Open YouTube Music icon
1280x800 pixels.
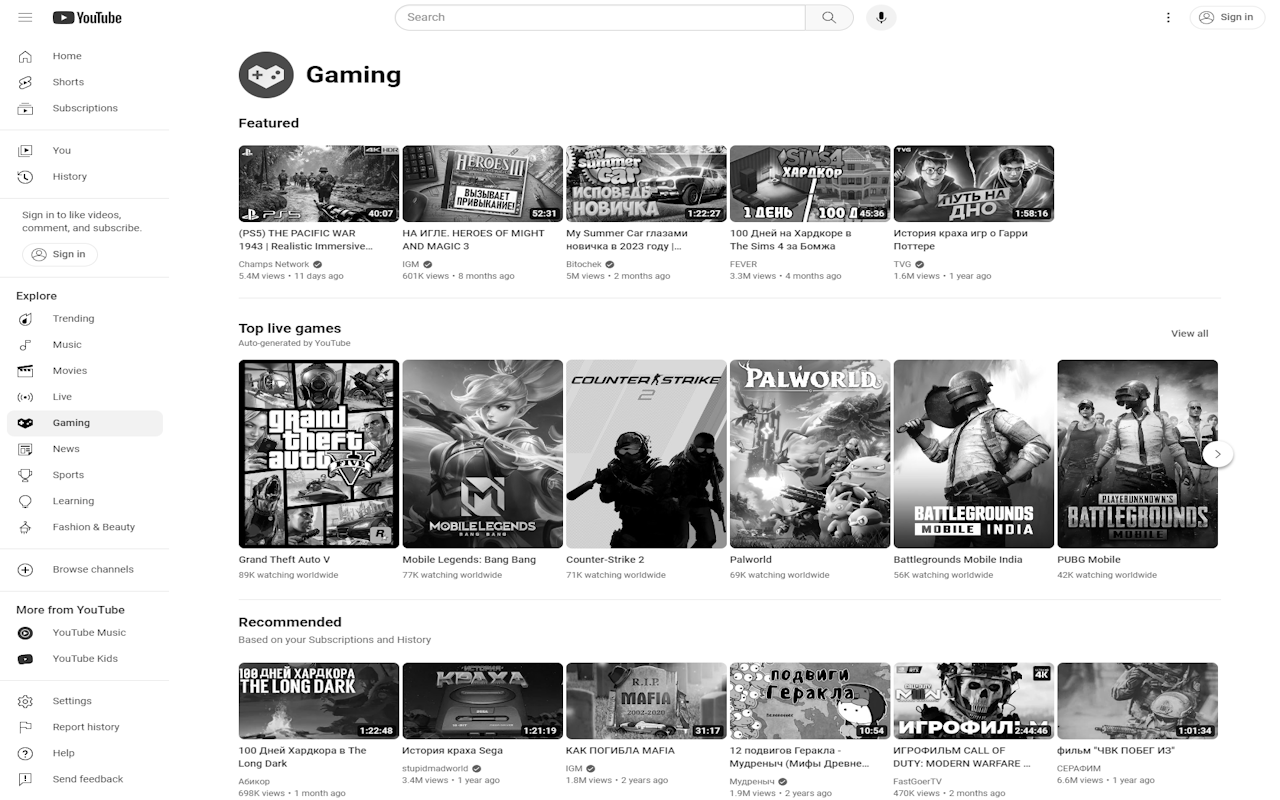pyautogui.click(x=26, y=633)
